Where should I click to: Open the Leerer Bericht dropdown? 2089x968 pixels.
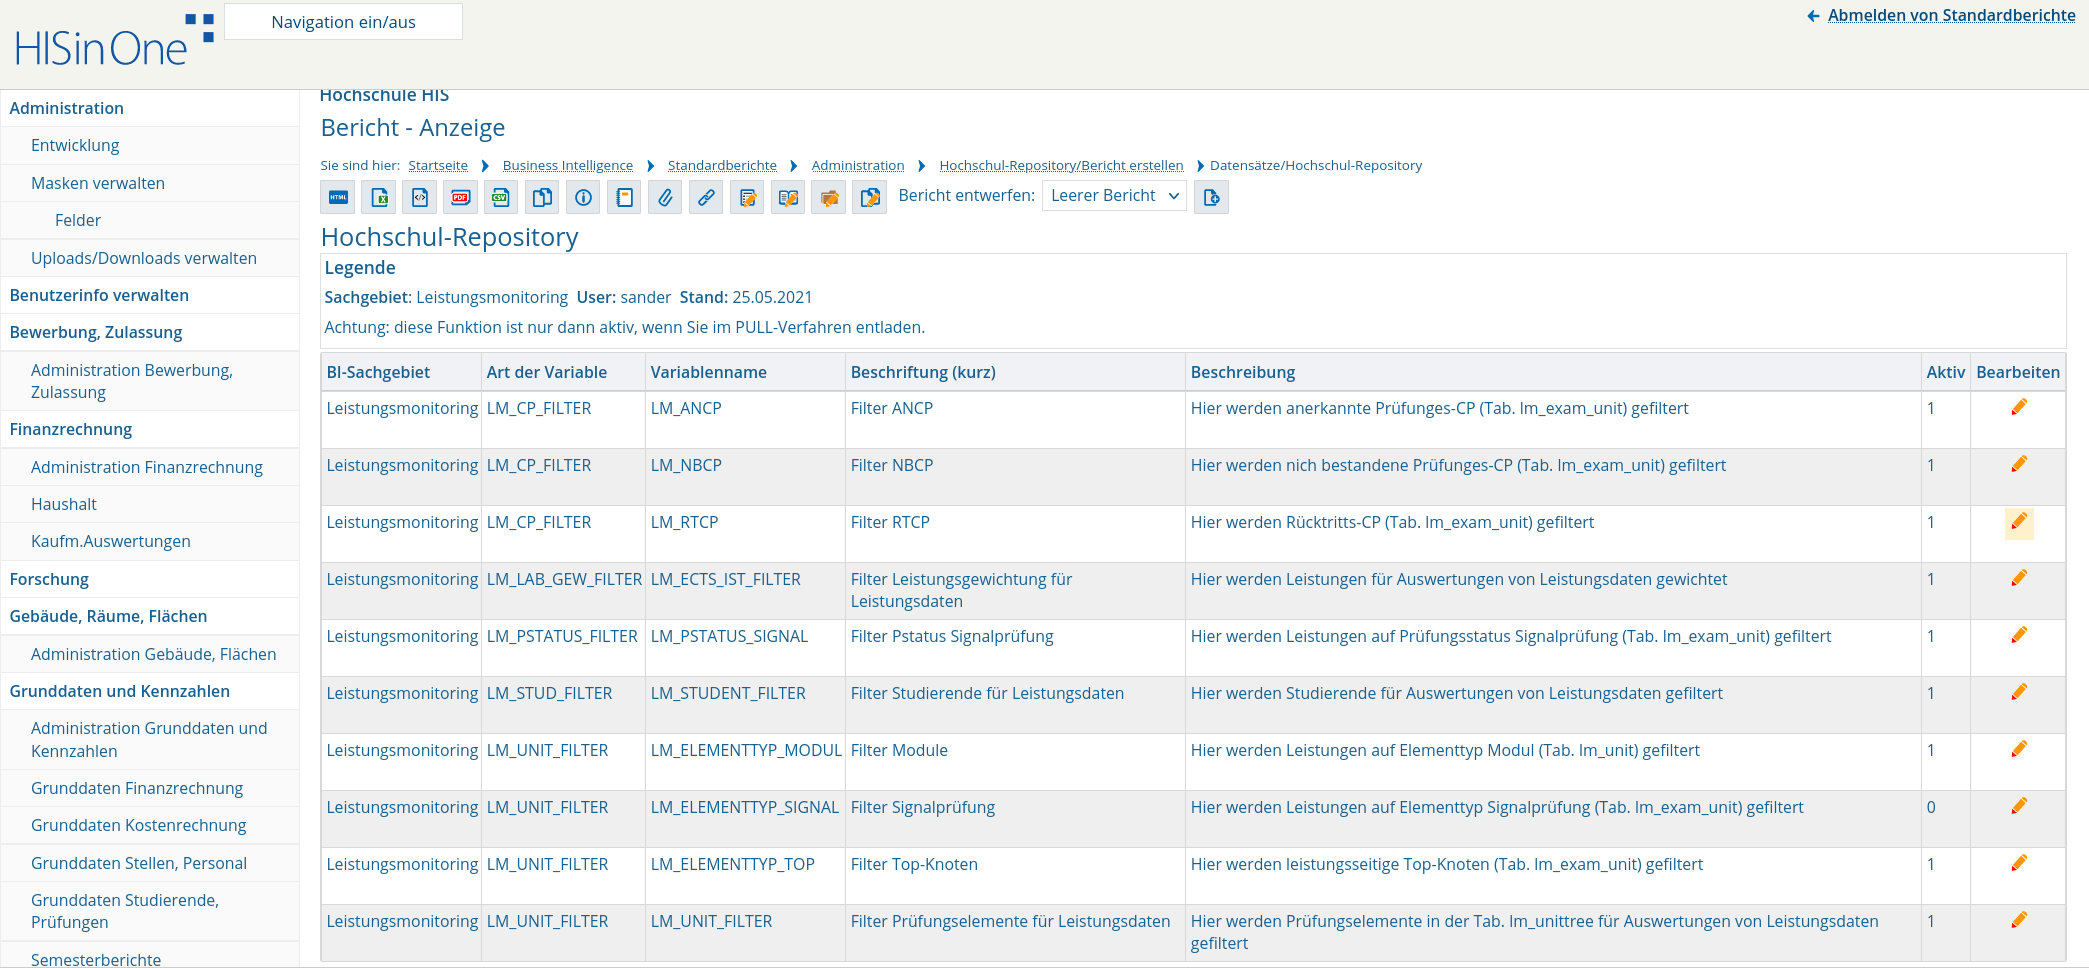coord(1114,196)
